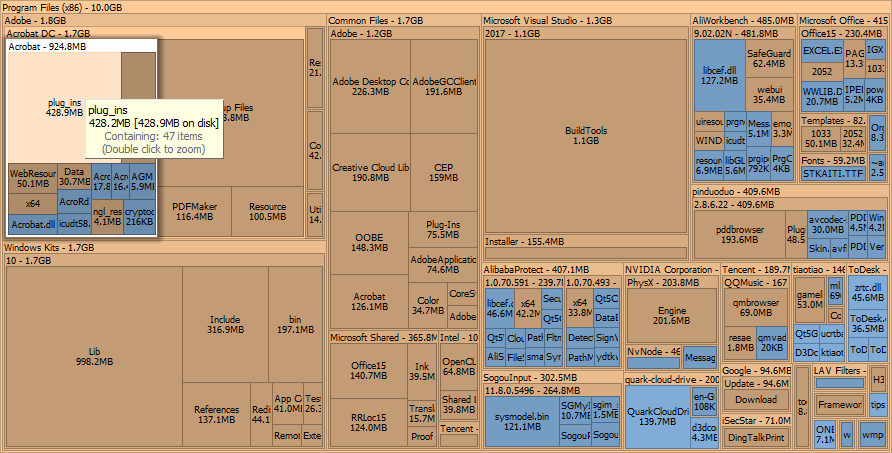Select the libcef.dll 127.2MB block
The height and width of the screenshot is (453, 892).
(720, 76)
